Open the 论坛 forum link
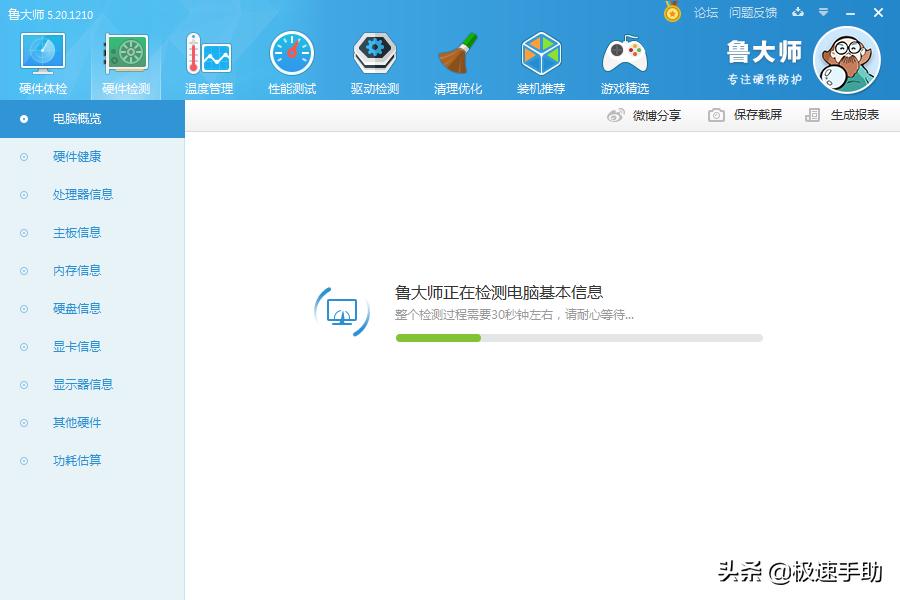 705,13
